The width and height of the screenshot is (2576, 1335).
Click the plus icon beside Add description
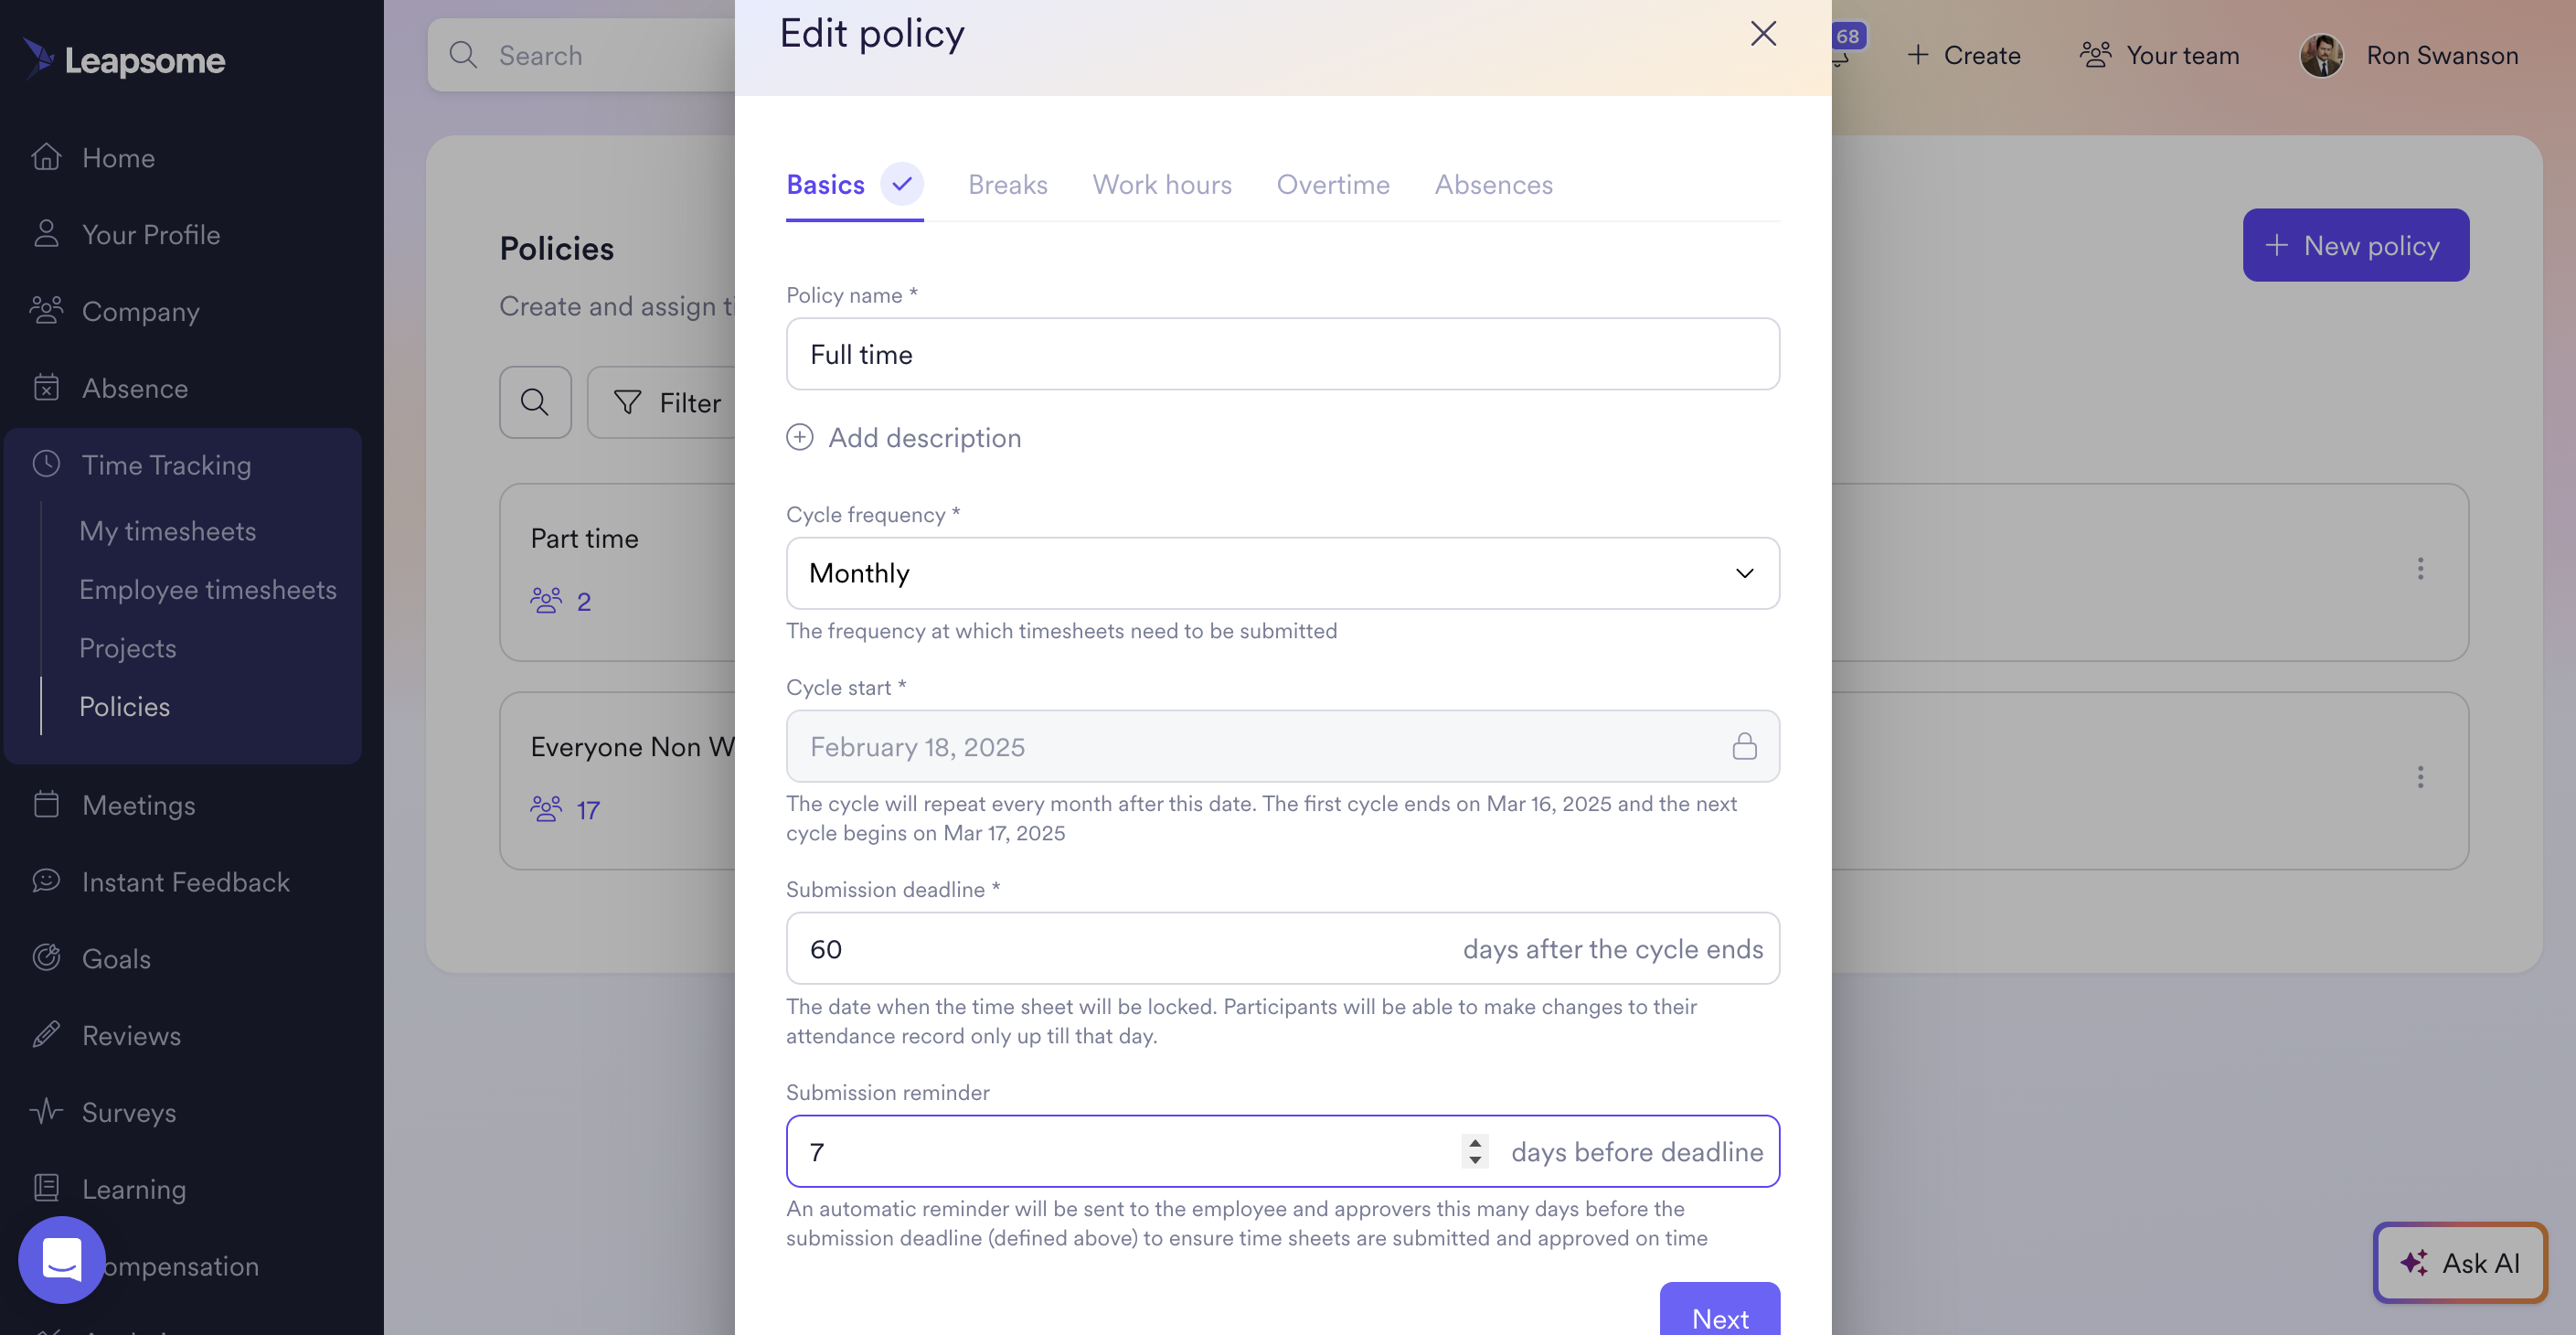799,438
